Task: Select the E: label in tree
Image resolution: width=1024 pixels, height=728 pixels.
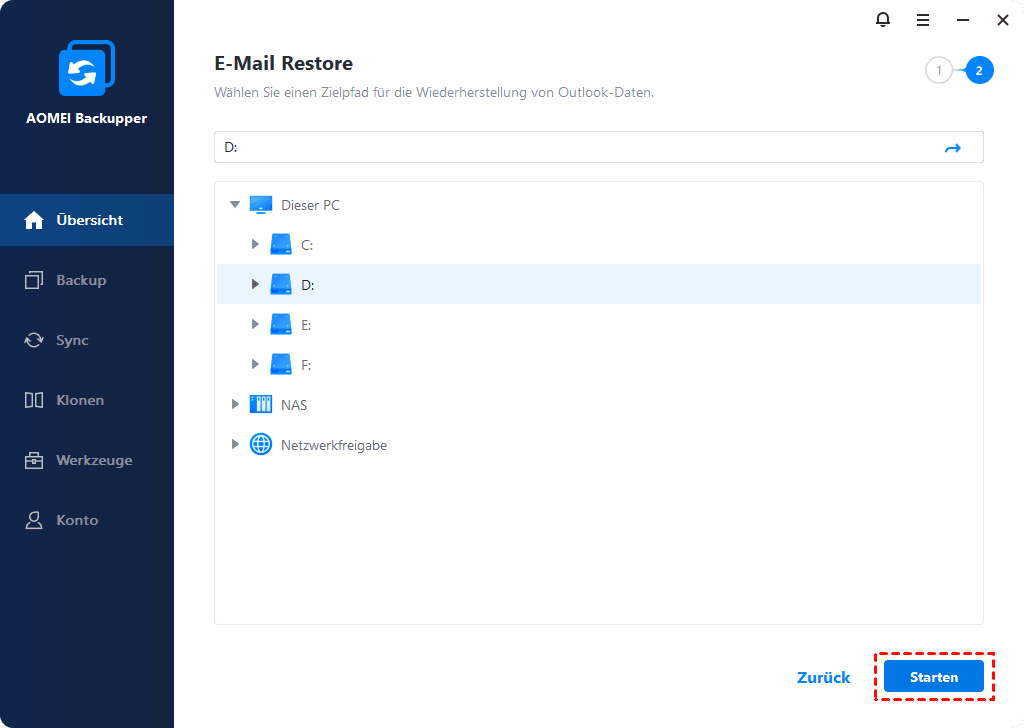Action: [x=306, y=325]
